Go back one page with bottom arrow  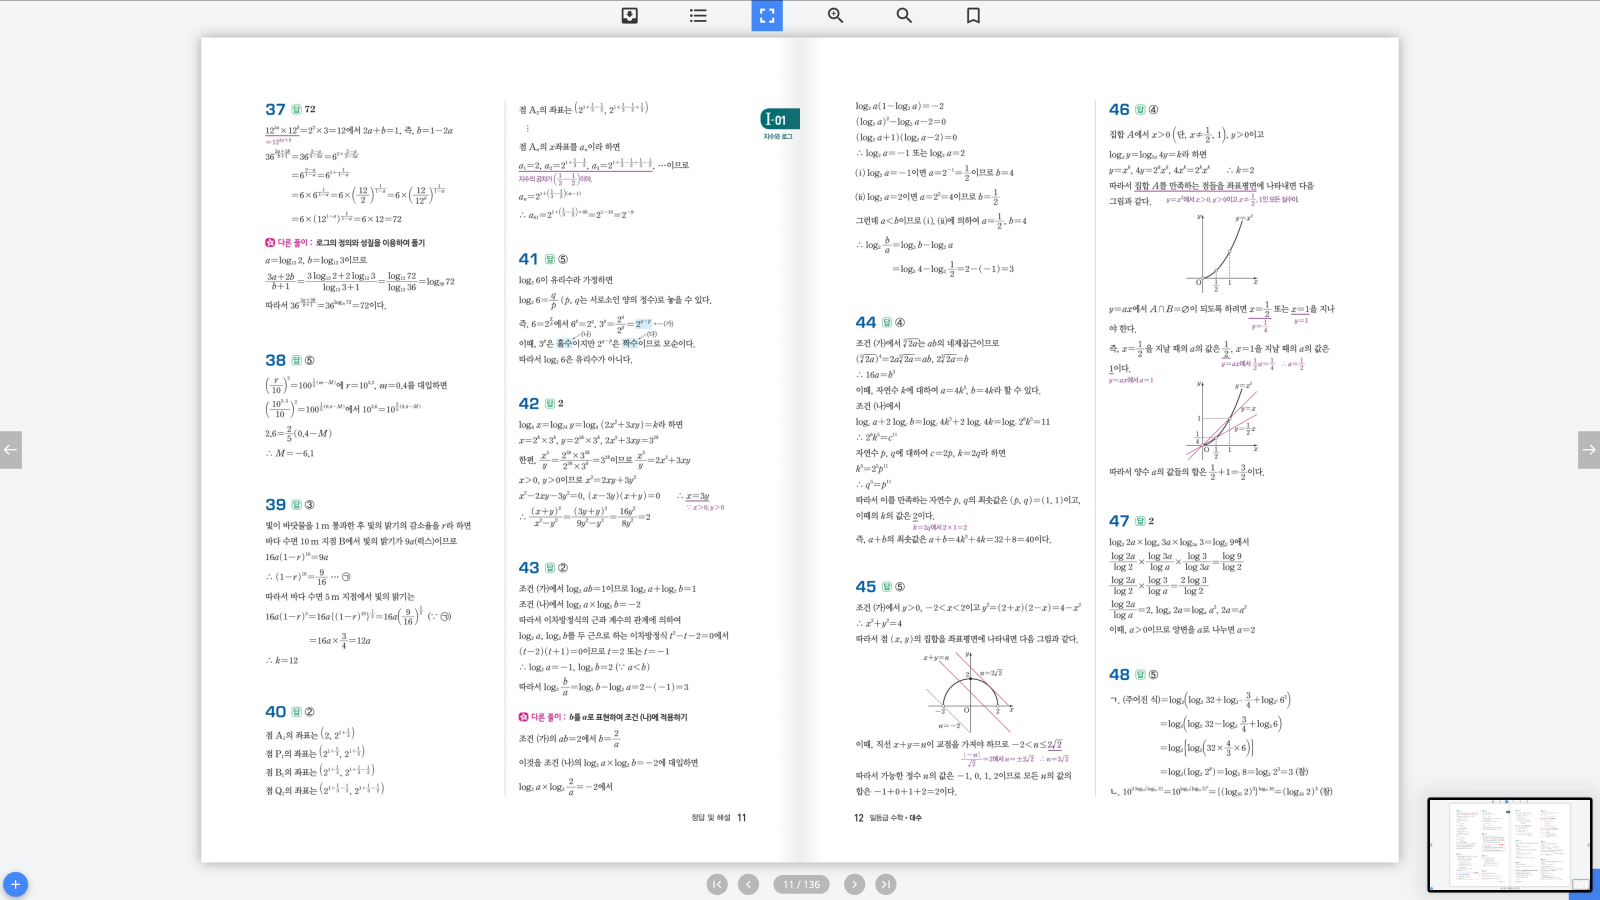pos(748,884)
